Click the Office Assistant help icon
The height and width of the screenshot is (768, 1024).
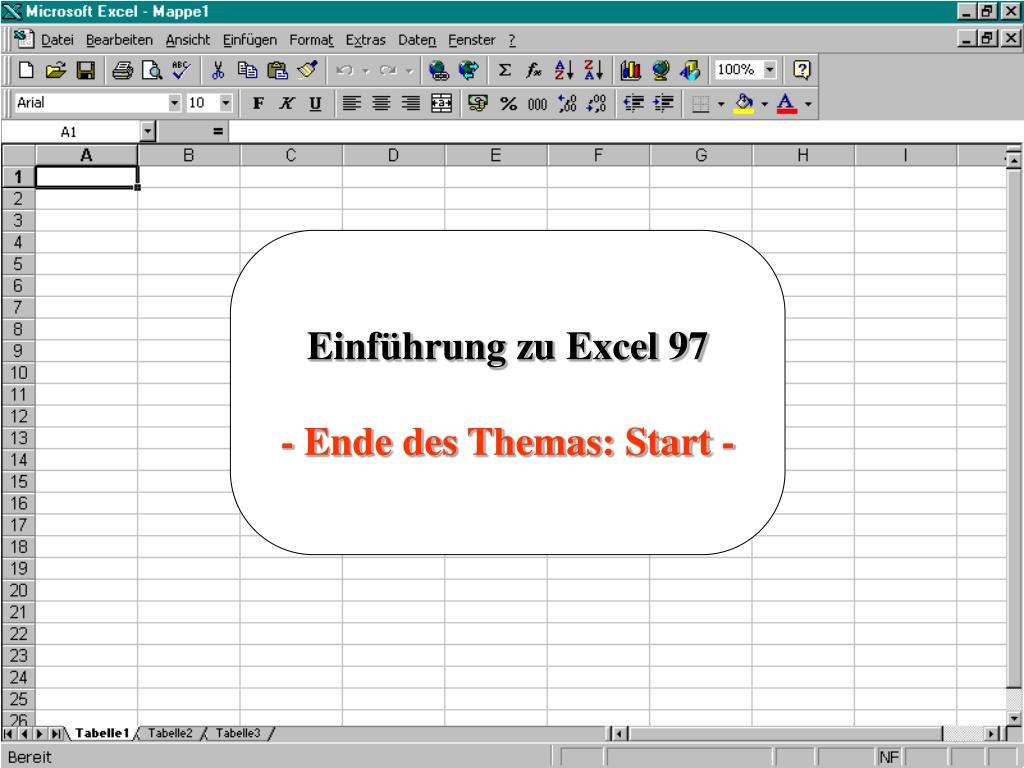tap(801, 70)
